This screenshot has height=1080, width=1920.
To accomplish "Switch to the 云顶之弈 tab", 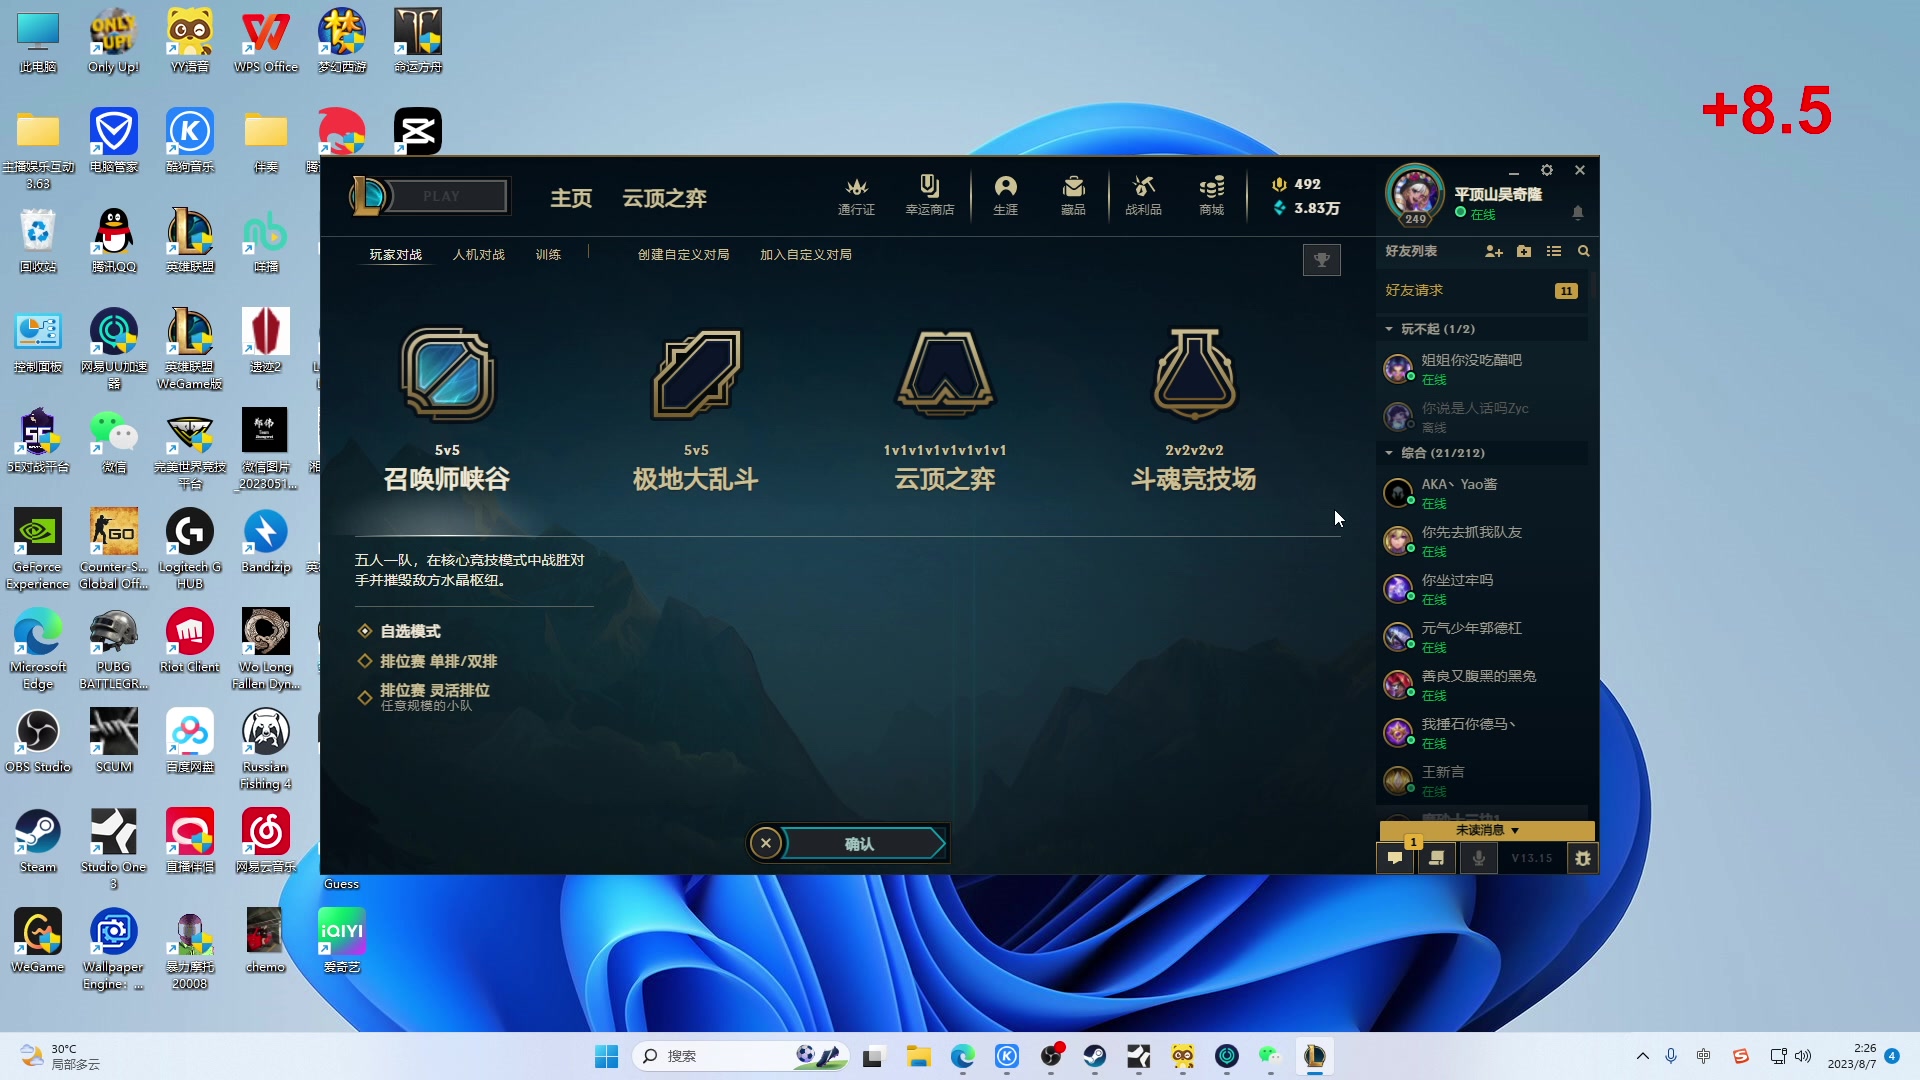I will tap(663, 198).
